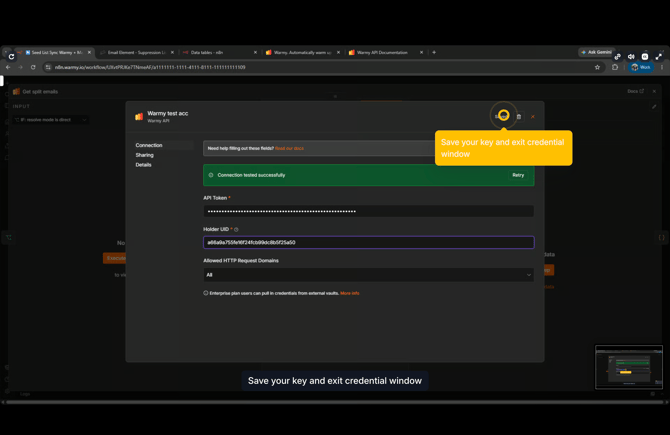Toggle the video speaker volume icon

[x=631, y=56]
